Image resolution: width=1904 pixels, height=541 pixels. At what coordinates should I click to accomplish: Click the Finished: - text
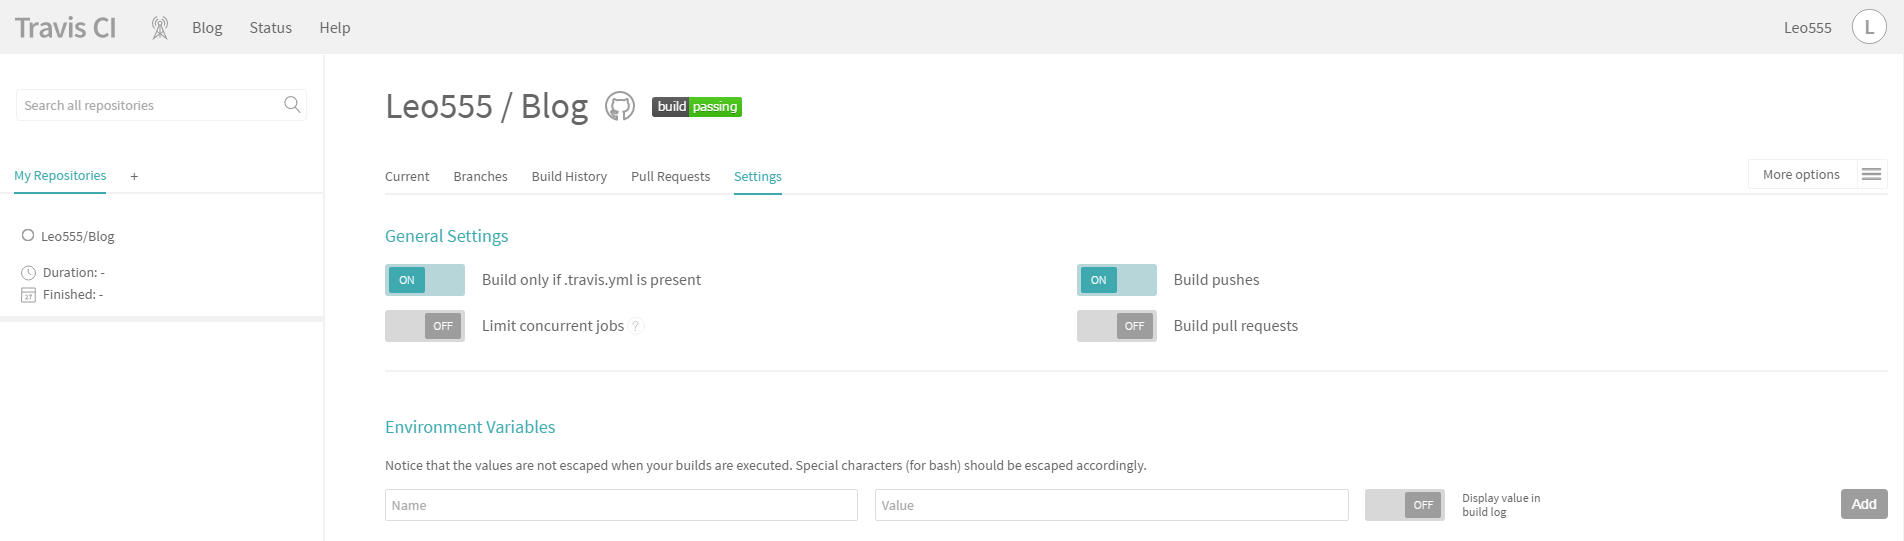click(x=73, y=295)
